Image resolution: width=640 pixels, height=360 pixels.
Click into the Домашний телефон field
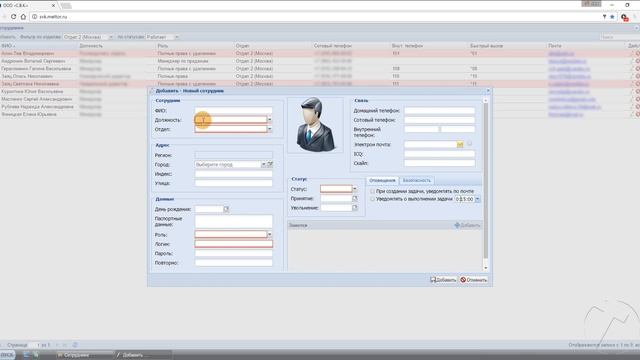coord(440,110)
